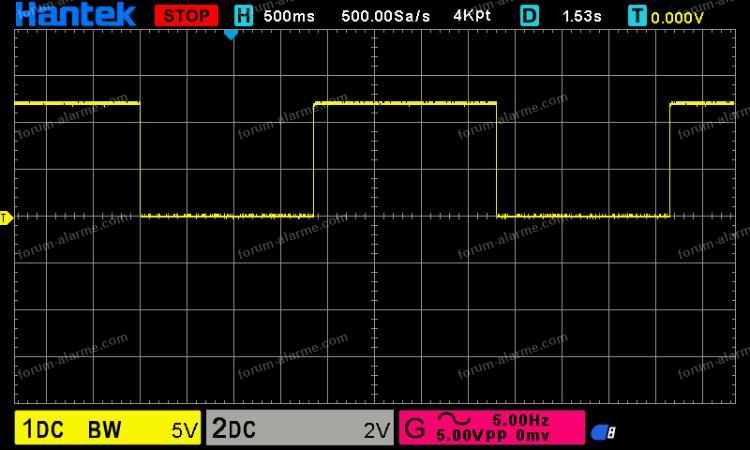Click the Hantek logo
This screenshot has width=750, height=450.
pos(75,14)
